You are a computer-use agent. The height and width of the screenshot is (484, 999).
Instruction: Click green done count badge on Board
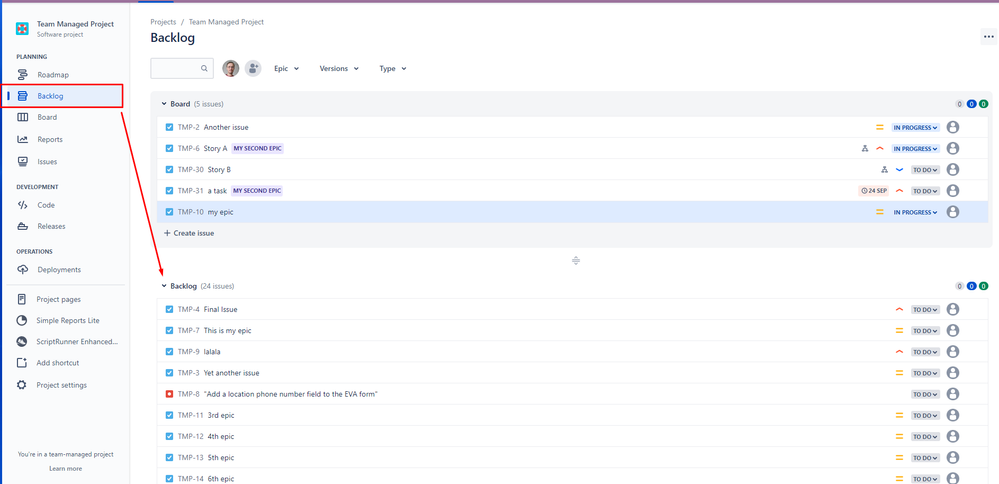(x=984, y=104)
